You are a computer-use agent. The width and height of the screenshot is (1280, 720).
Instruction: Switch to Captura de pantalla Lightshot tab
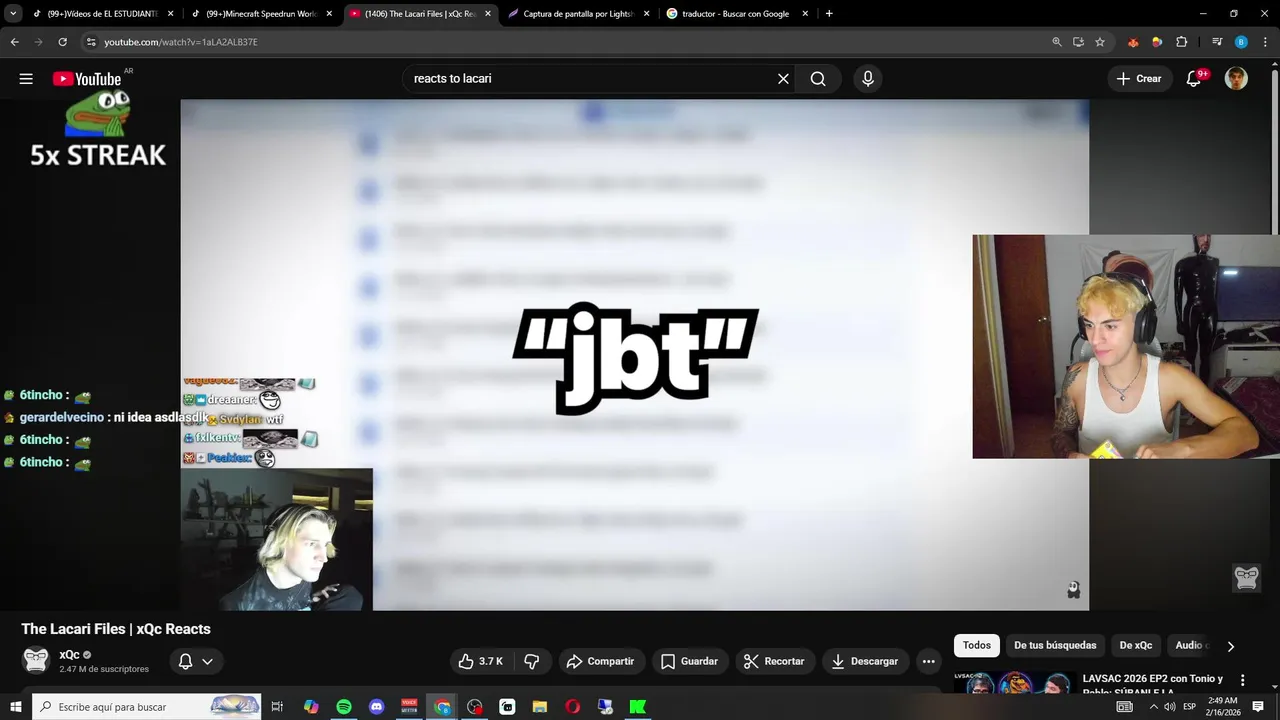pyautogui.click(x=579, y=14)
